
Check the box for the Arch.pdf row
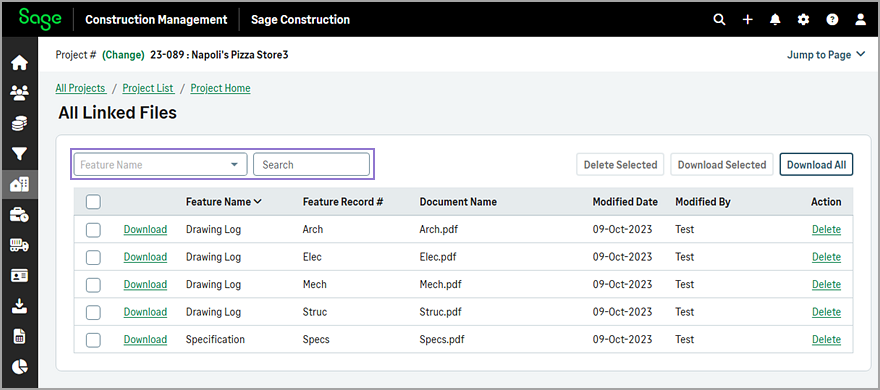[93, 230]
